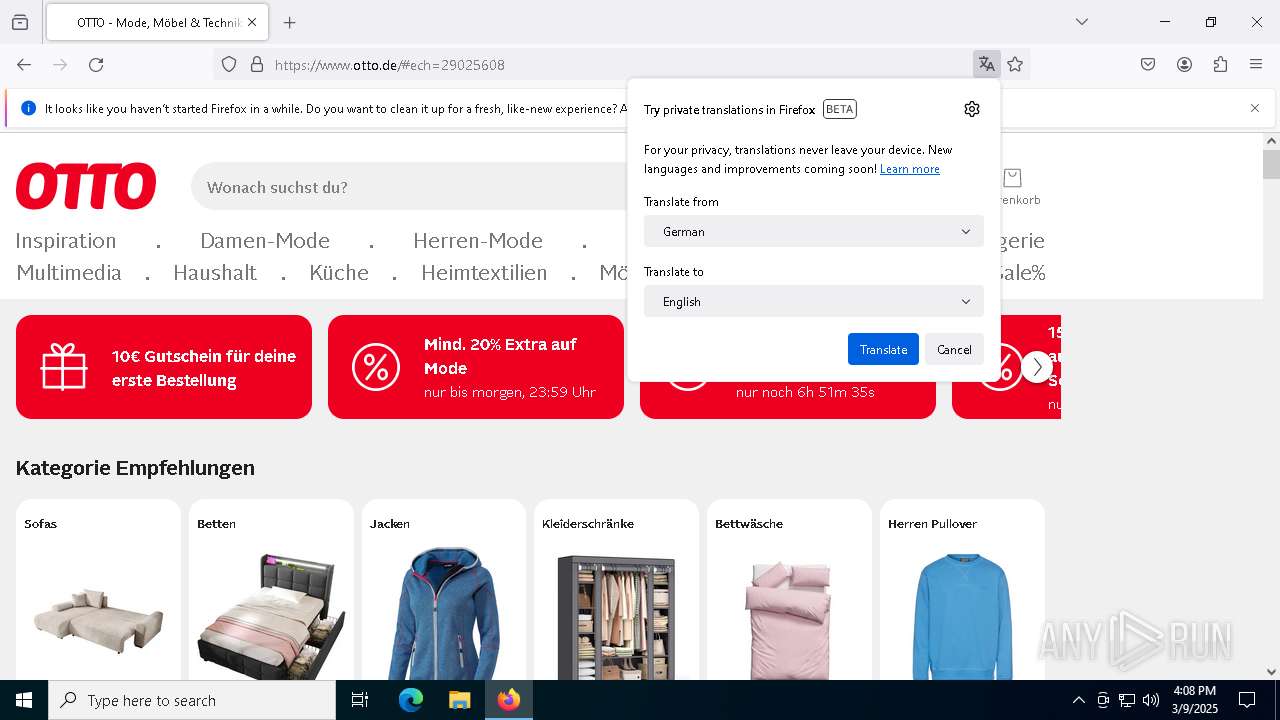The width and height of the screenshot is (1280, 720).
Task: Open the list all tabs chevron
Action: pos(1082,22)
